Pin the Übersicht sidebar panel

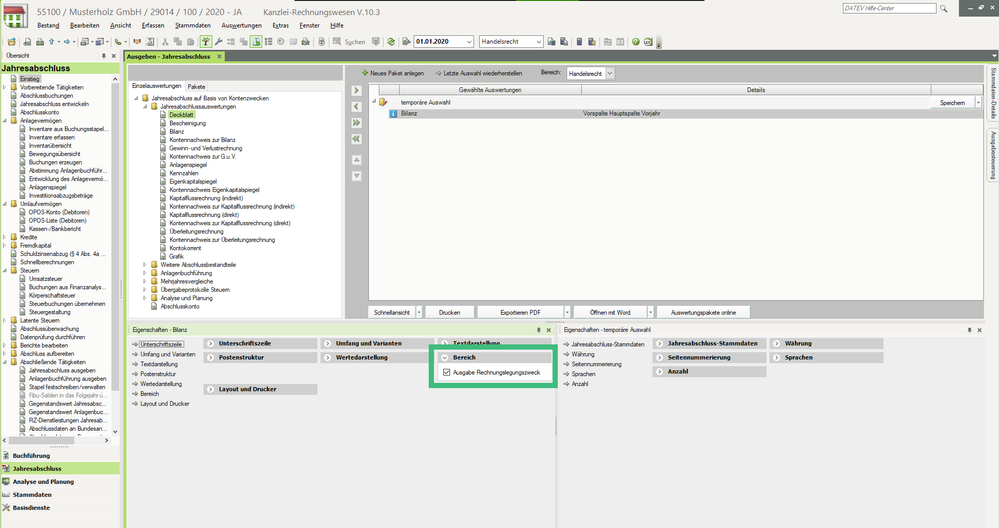pos(104,56)
